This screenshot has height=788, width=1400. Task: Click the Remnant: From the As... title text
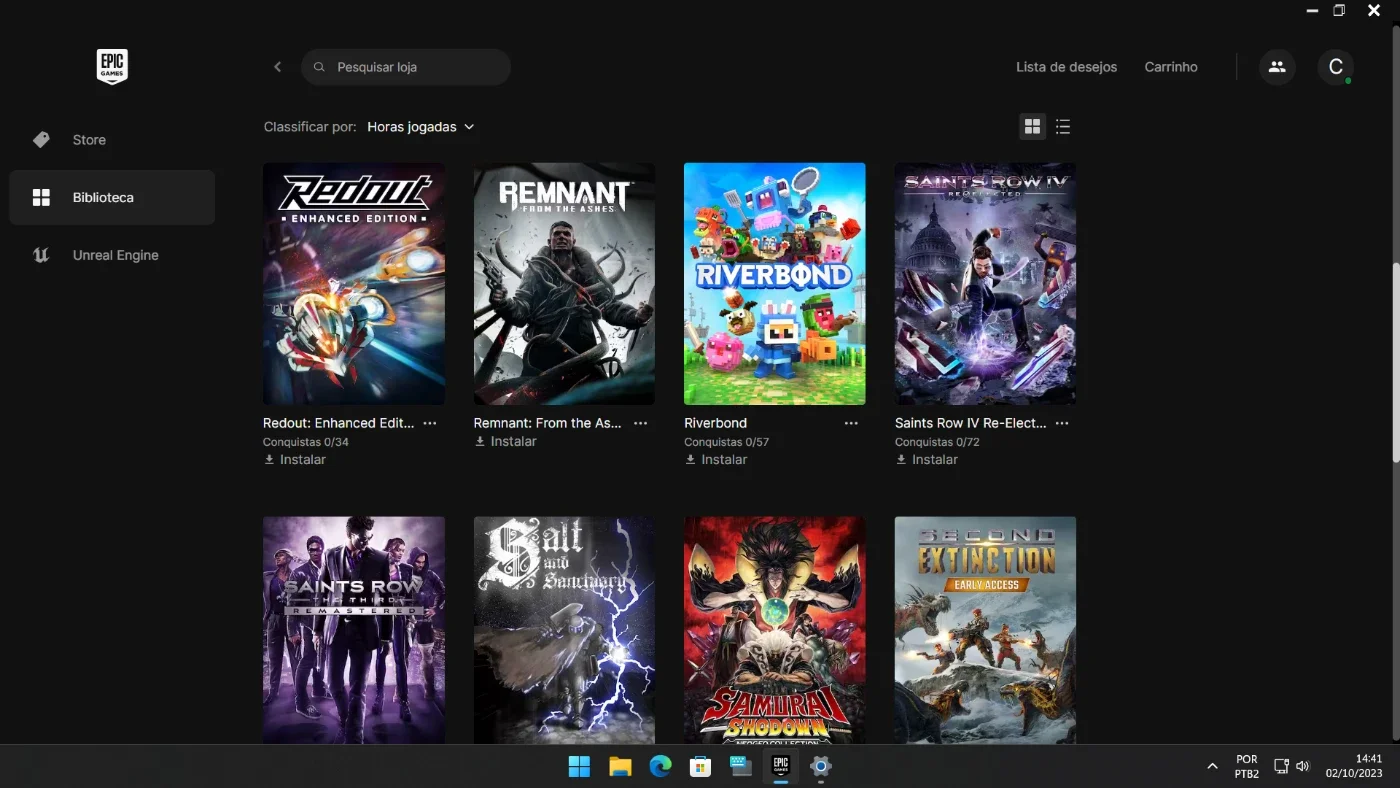548,423
